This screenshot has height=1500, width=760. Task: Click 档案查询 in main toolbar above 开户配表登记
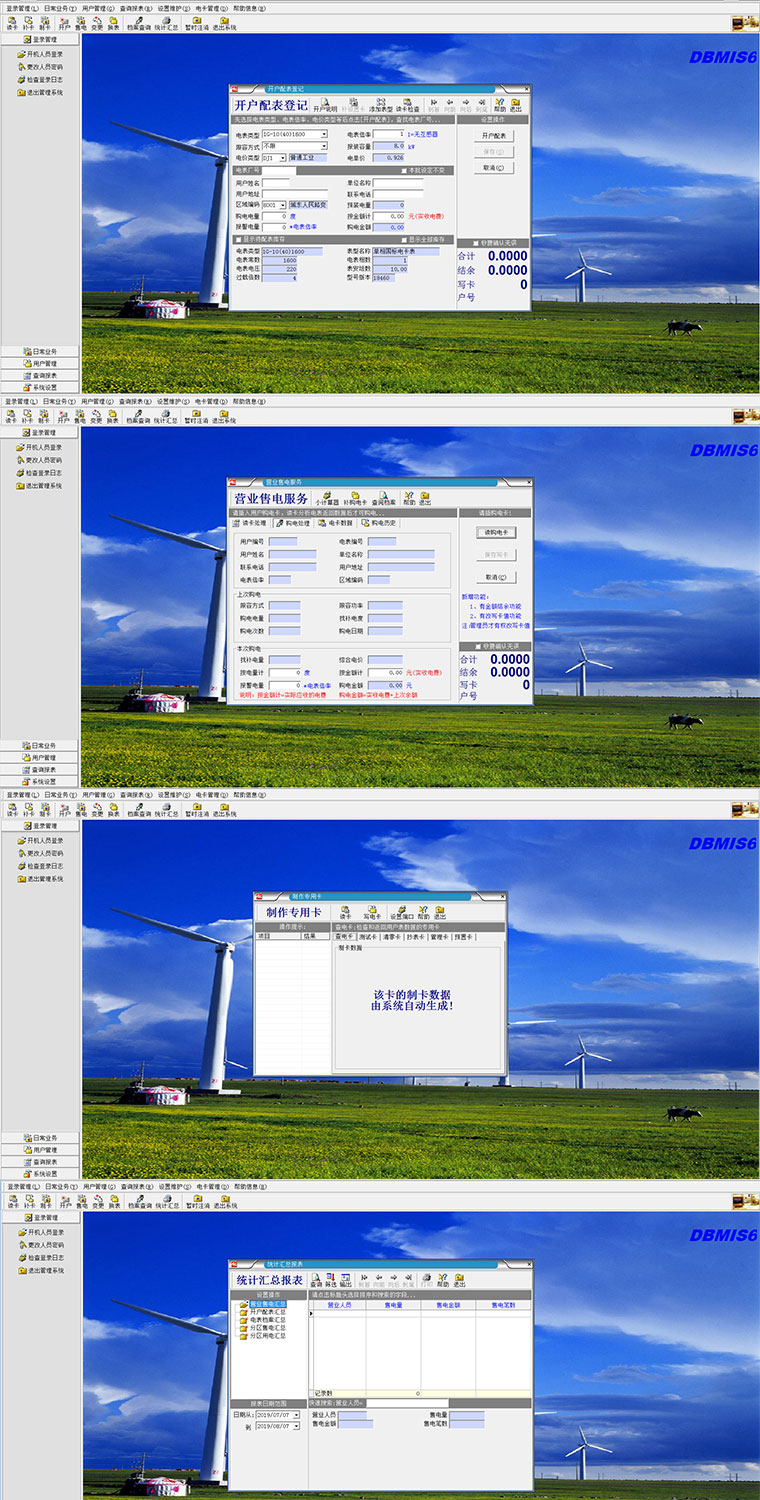(x=138, y=24)
